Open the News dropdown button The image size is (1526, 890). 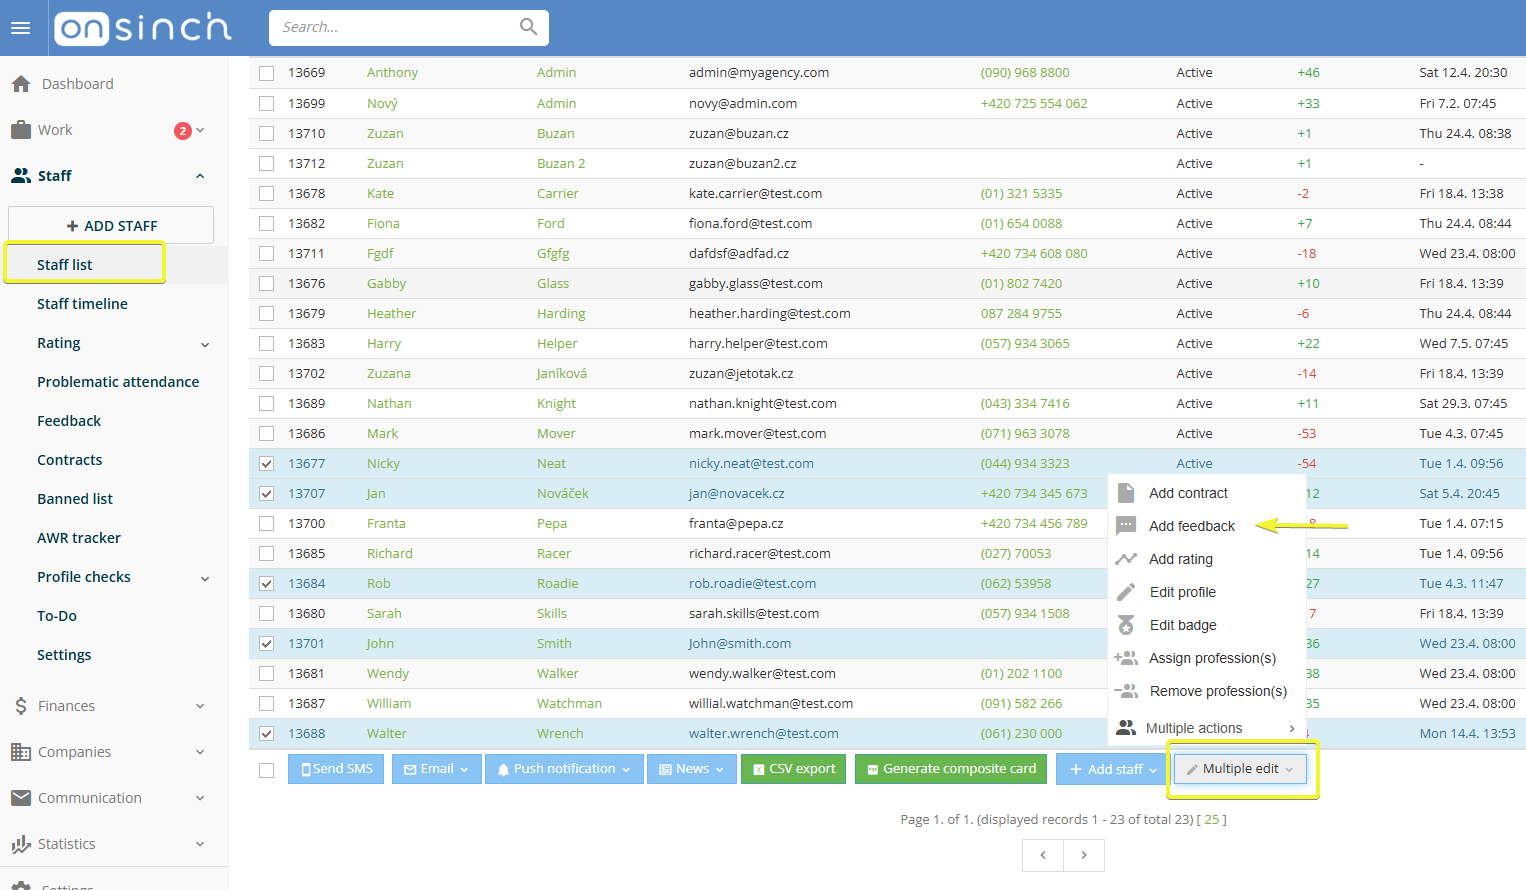pos(692,769)
